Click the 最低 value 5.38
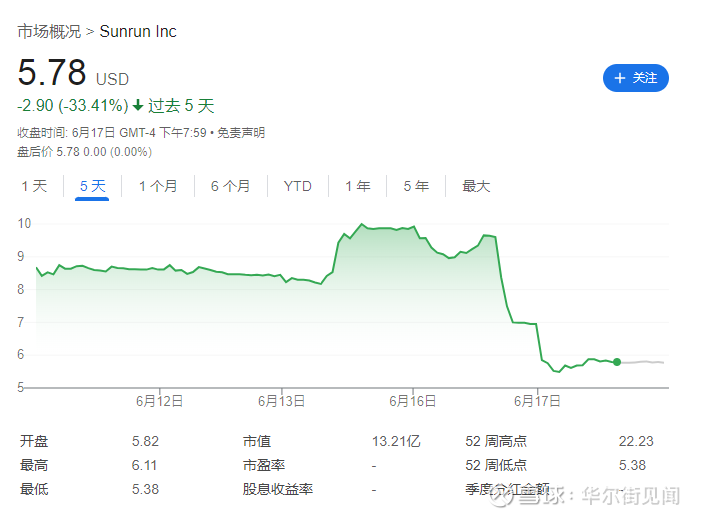 pyautogui.click(x=145, y=489)
